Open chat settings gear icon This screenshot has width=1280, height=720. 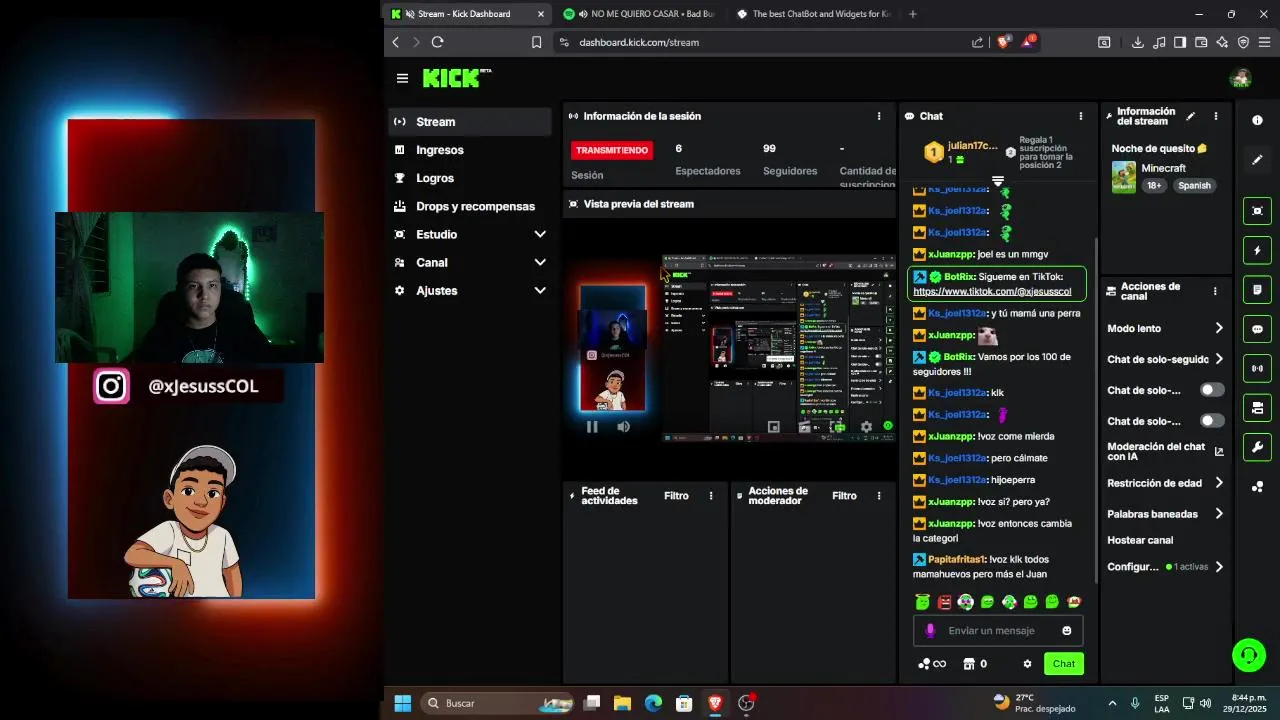(x=1027, y=664)
